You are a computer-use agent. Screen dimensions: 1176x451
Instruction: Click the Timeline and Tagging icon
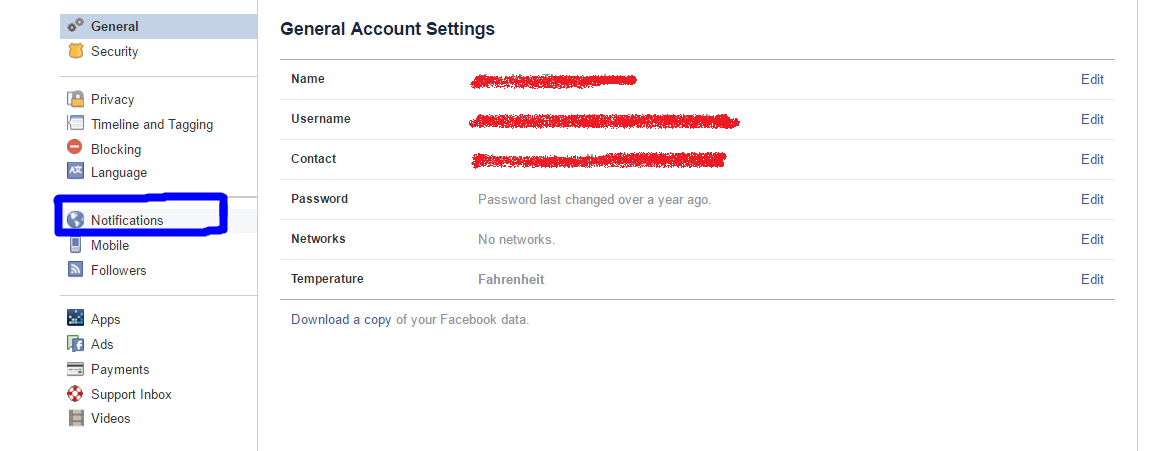(x=75, y=124)
